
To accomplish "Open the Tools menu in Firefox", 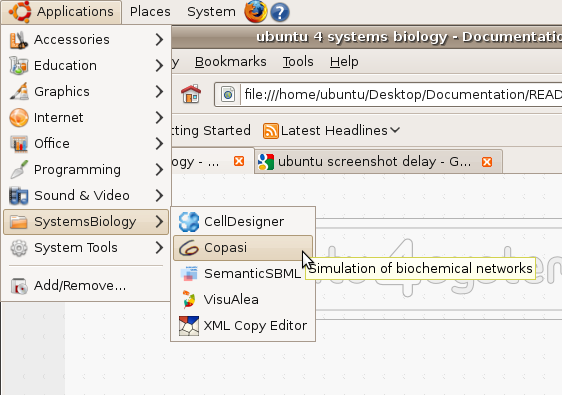I will click(x=298, y=62).
